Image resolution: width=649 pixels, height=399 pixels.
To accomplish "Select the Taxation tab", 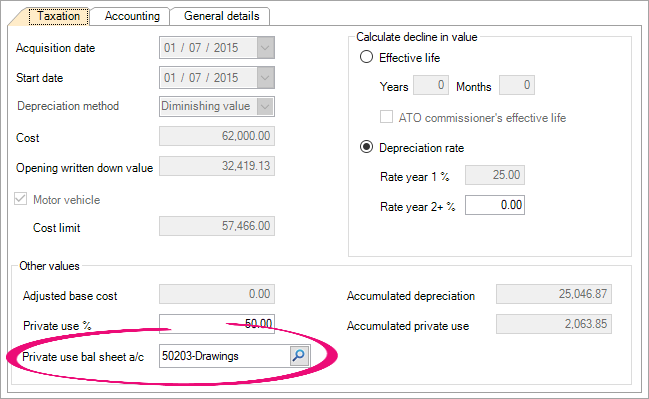I will [x=58, y=16].
